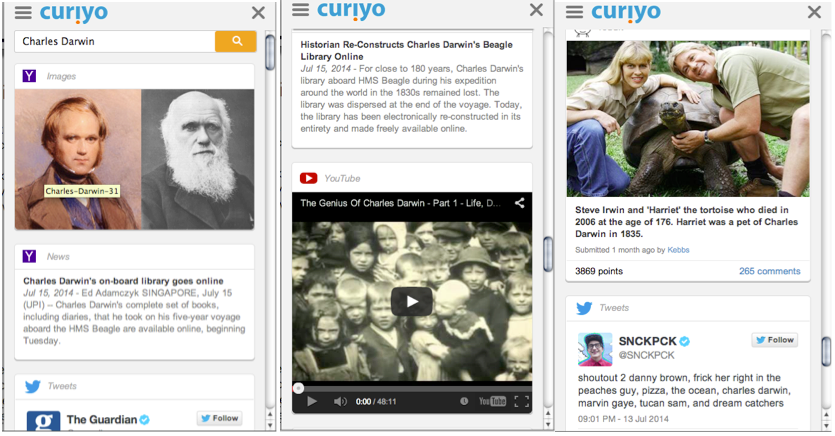Open the bearded old Darwin photo
The width and height of the screenshot is (835, 436).
[198, 159]
